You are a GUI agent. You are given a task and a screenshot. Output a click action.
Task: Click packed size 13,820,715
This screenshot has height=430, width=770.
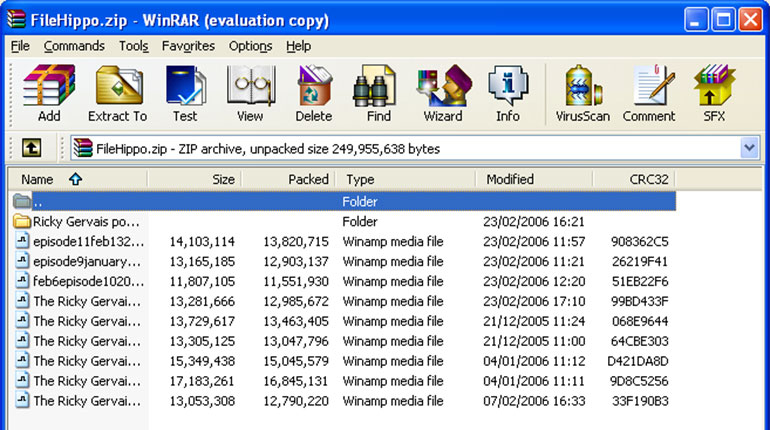[x=296, y=242]
